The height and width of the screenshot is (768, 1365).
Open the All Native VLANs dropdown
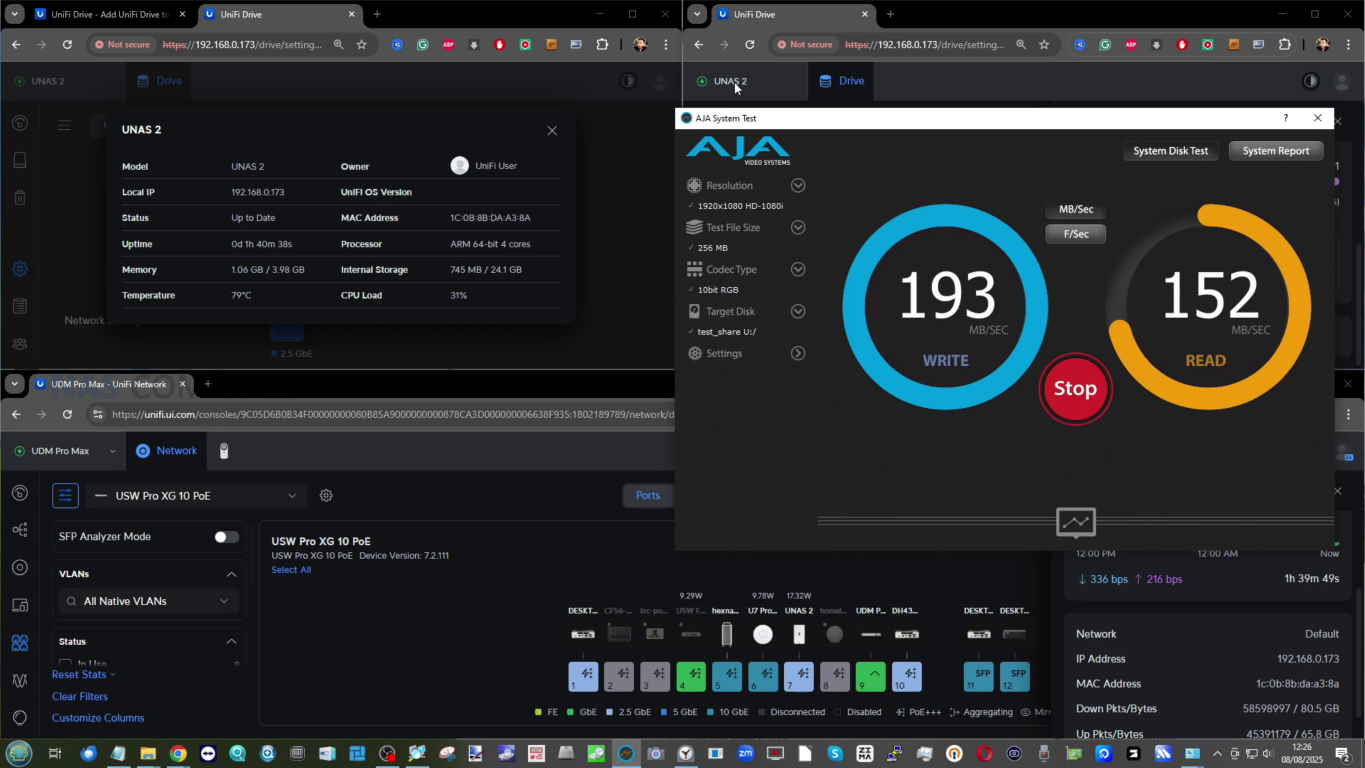pyautogui.click(x=148, y=601)
